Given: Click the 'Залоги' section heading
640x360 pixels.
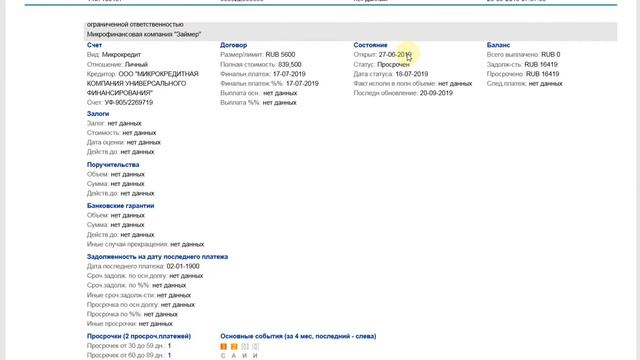Looking at the screenshot, I should pos(98,113).
